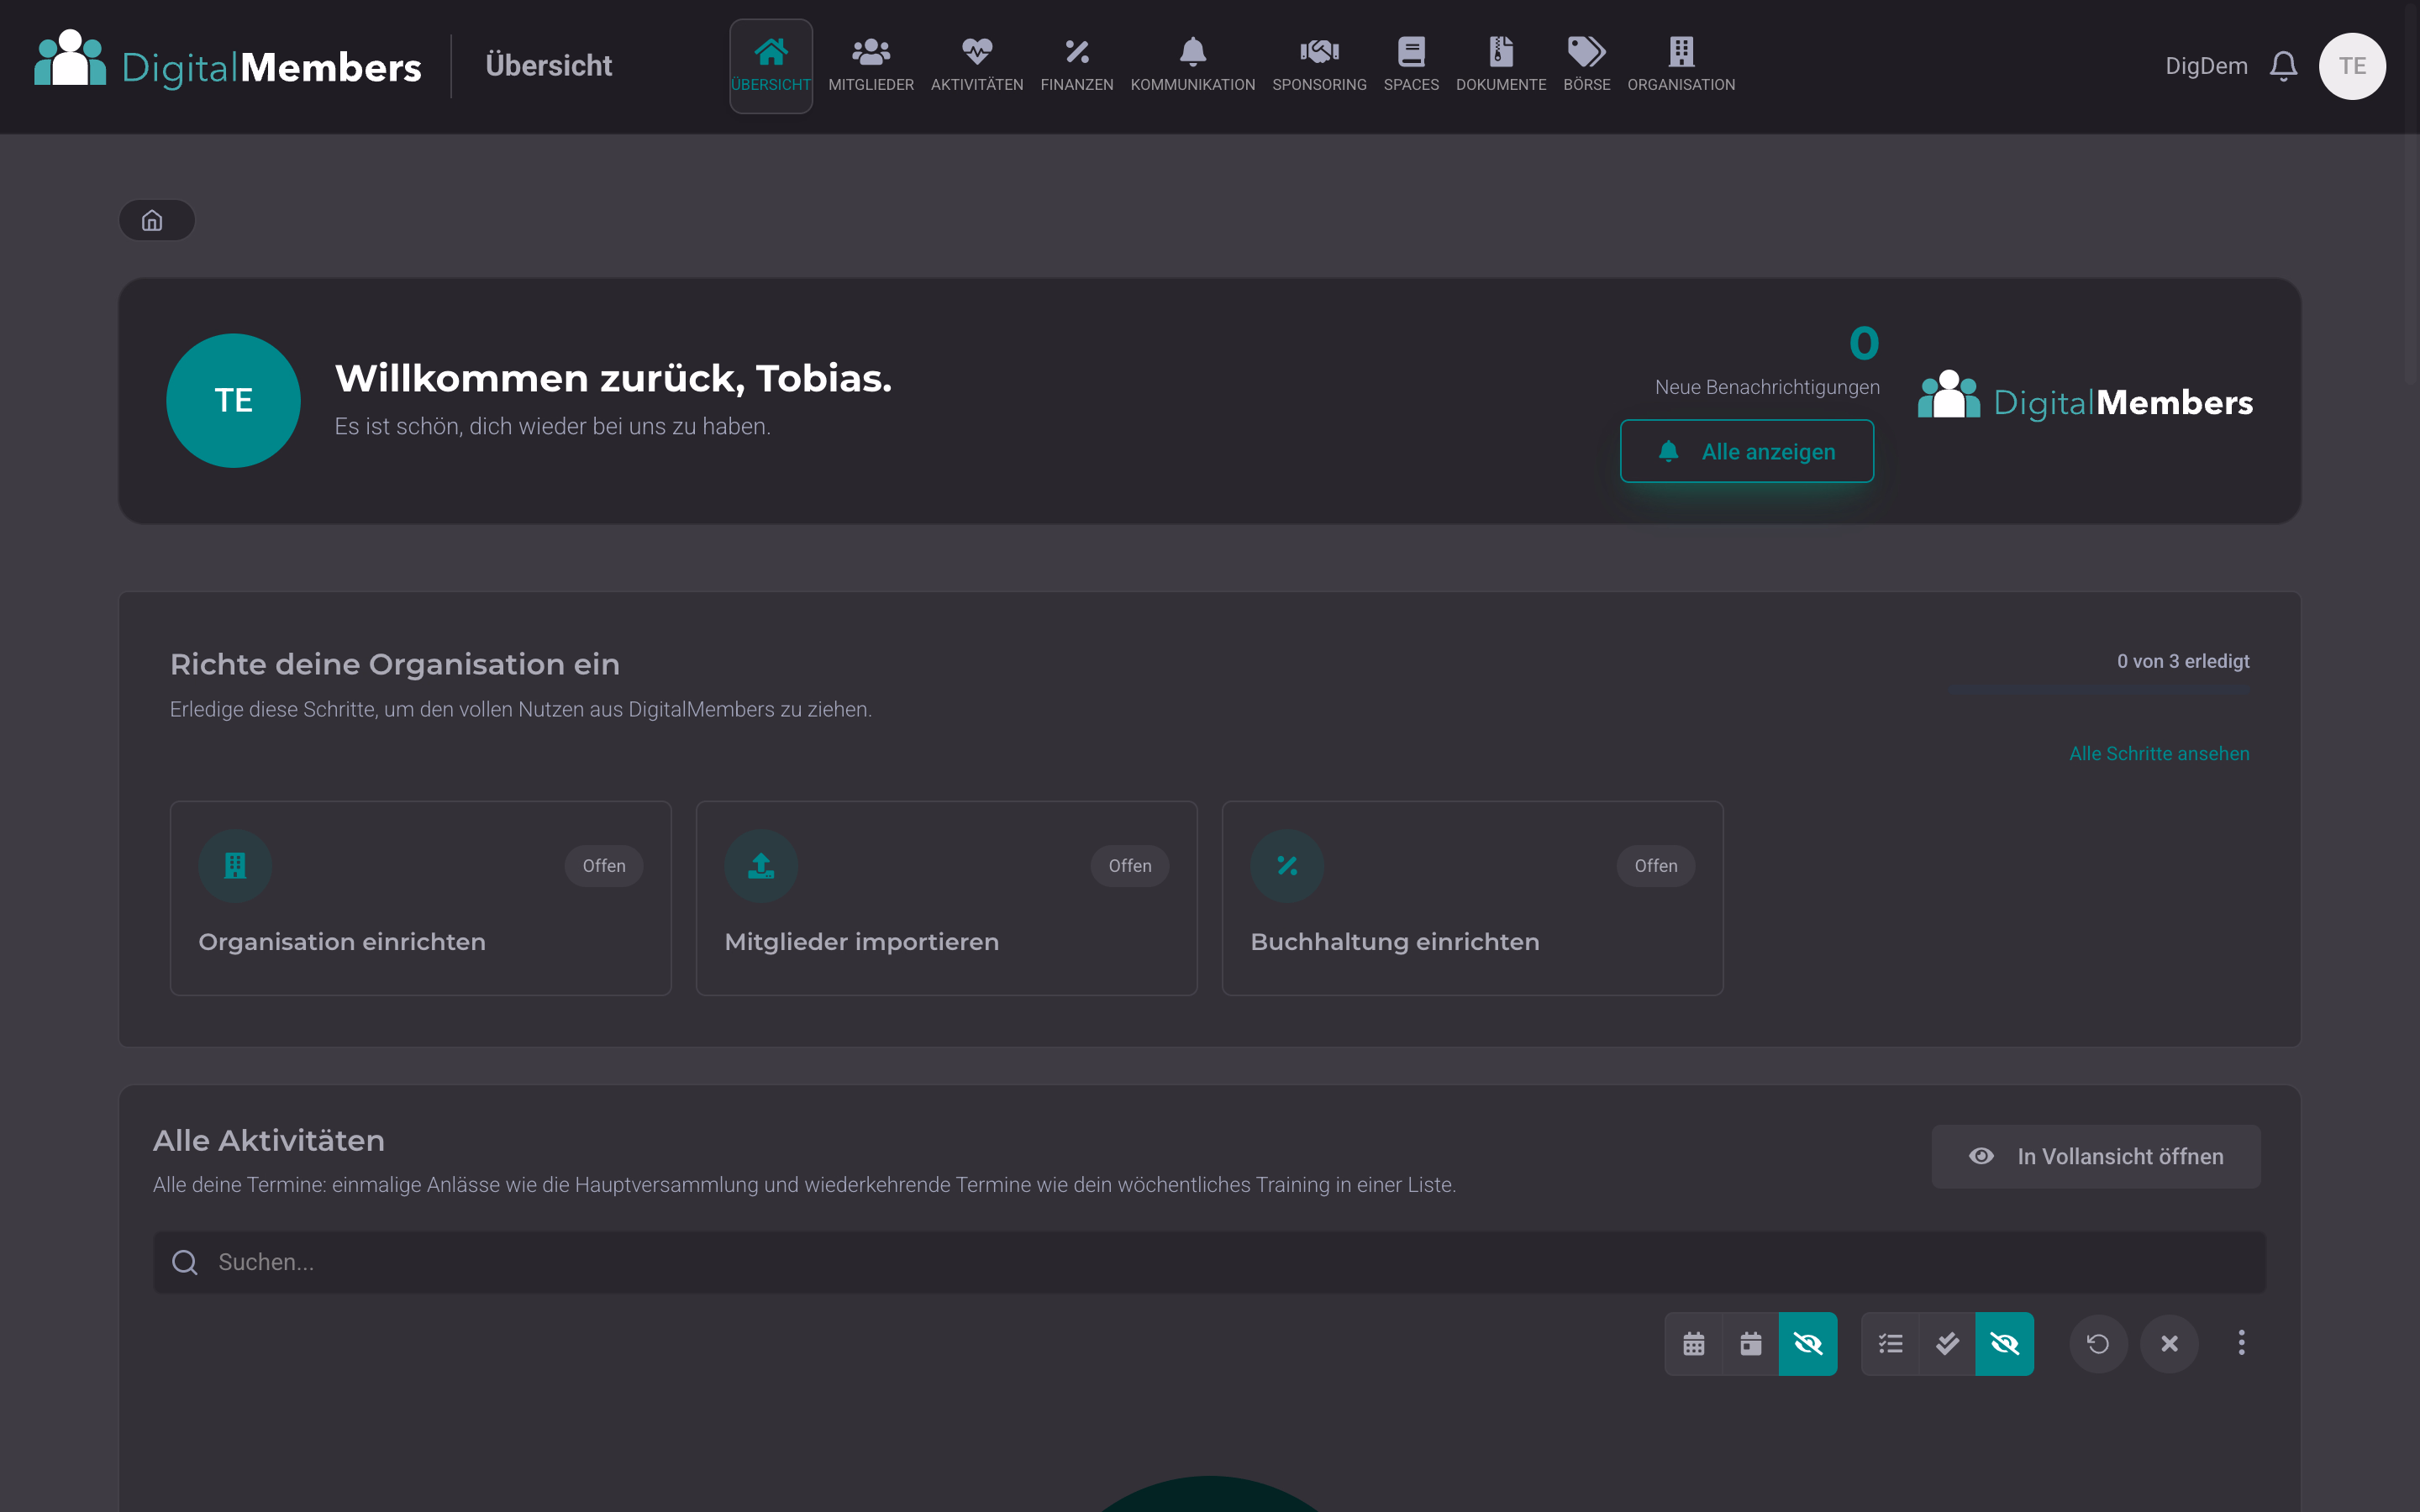Open the Mitglieder importieren step card
The width and height of the screenshot is (2420, 1512).
point(946,897)
